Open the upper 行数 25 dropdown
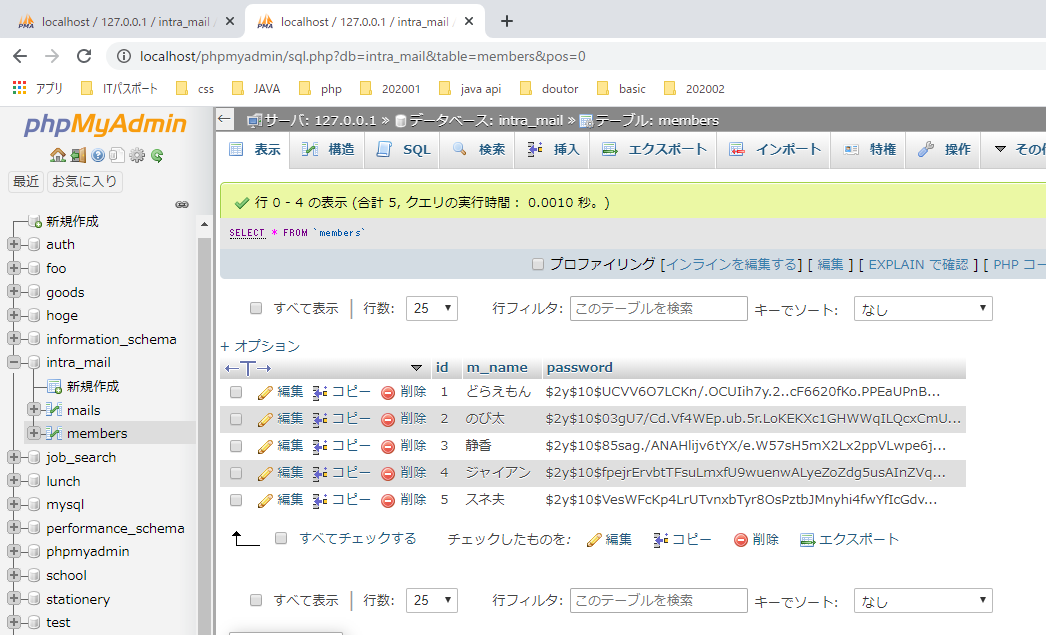 432,308
